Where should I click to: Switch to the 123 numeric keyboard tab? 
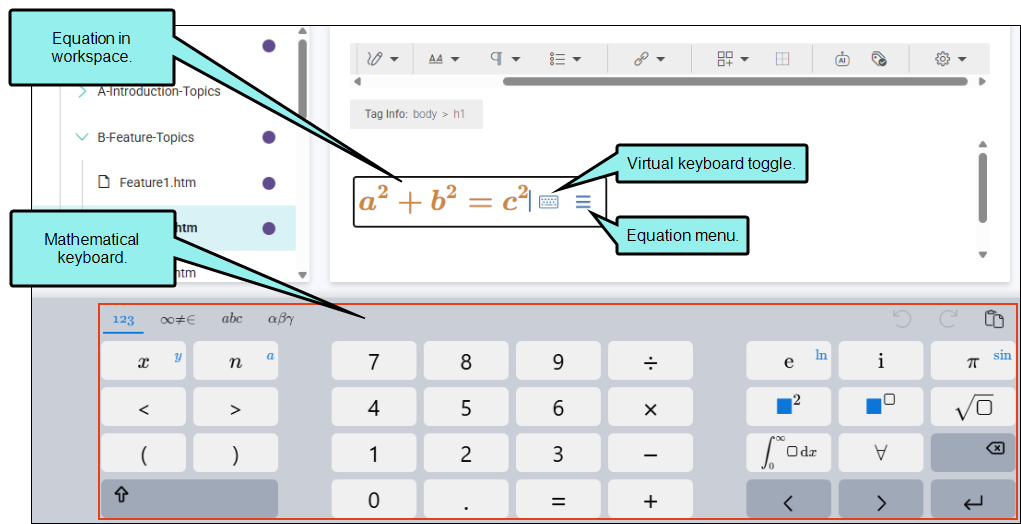tap(123, 320)
